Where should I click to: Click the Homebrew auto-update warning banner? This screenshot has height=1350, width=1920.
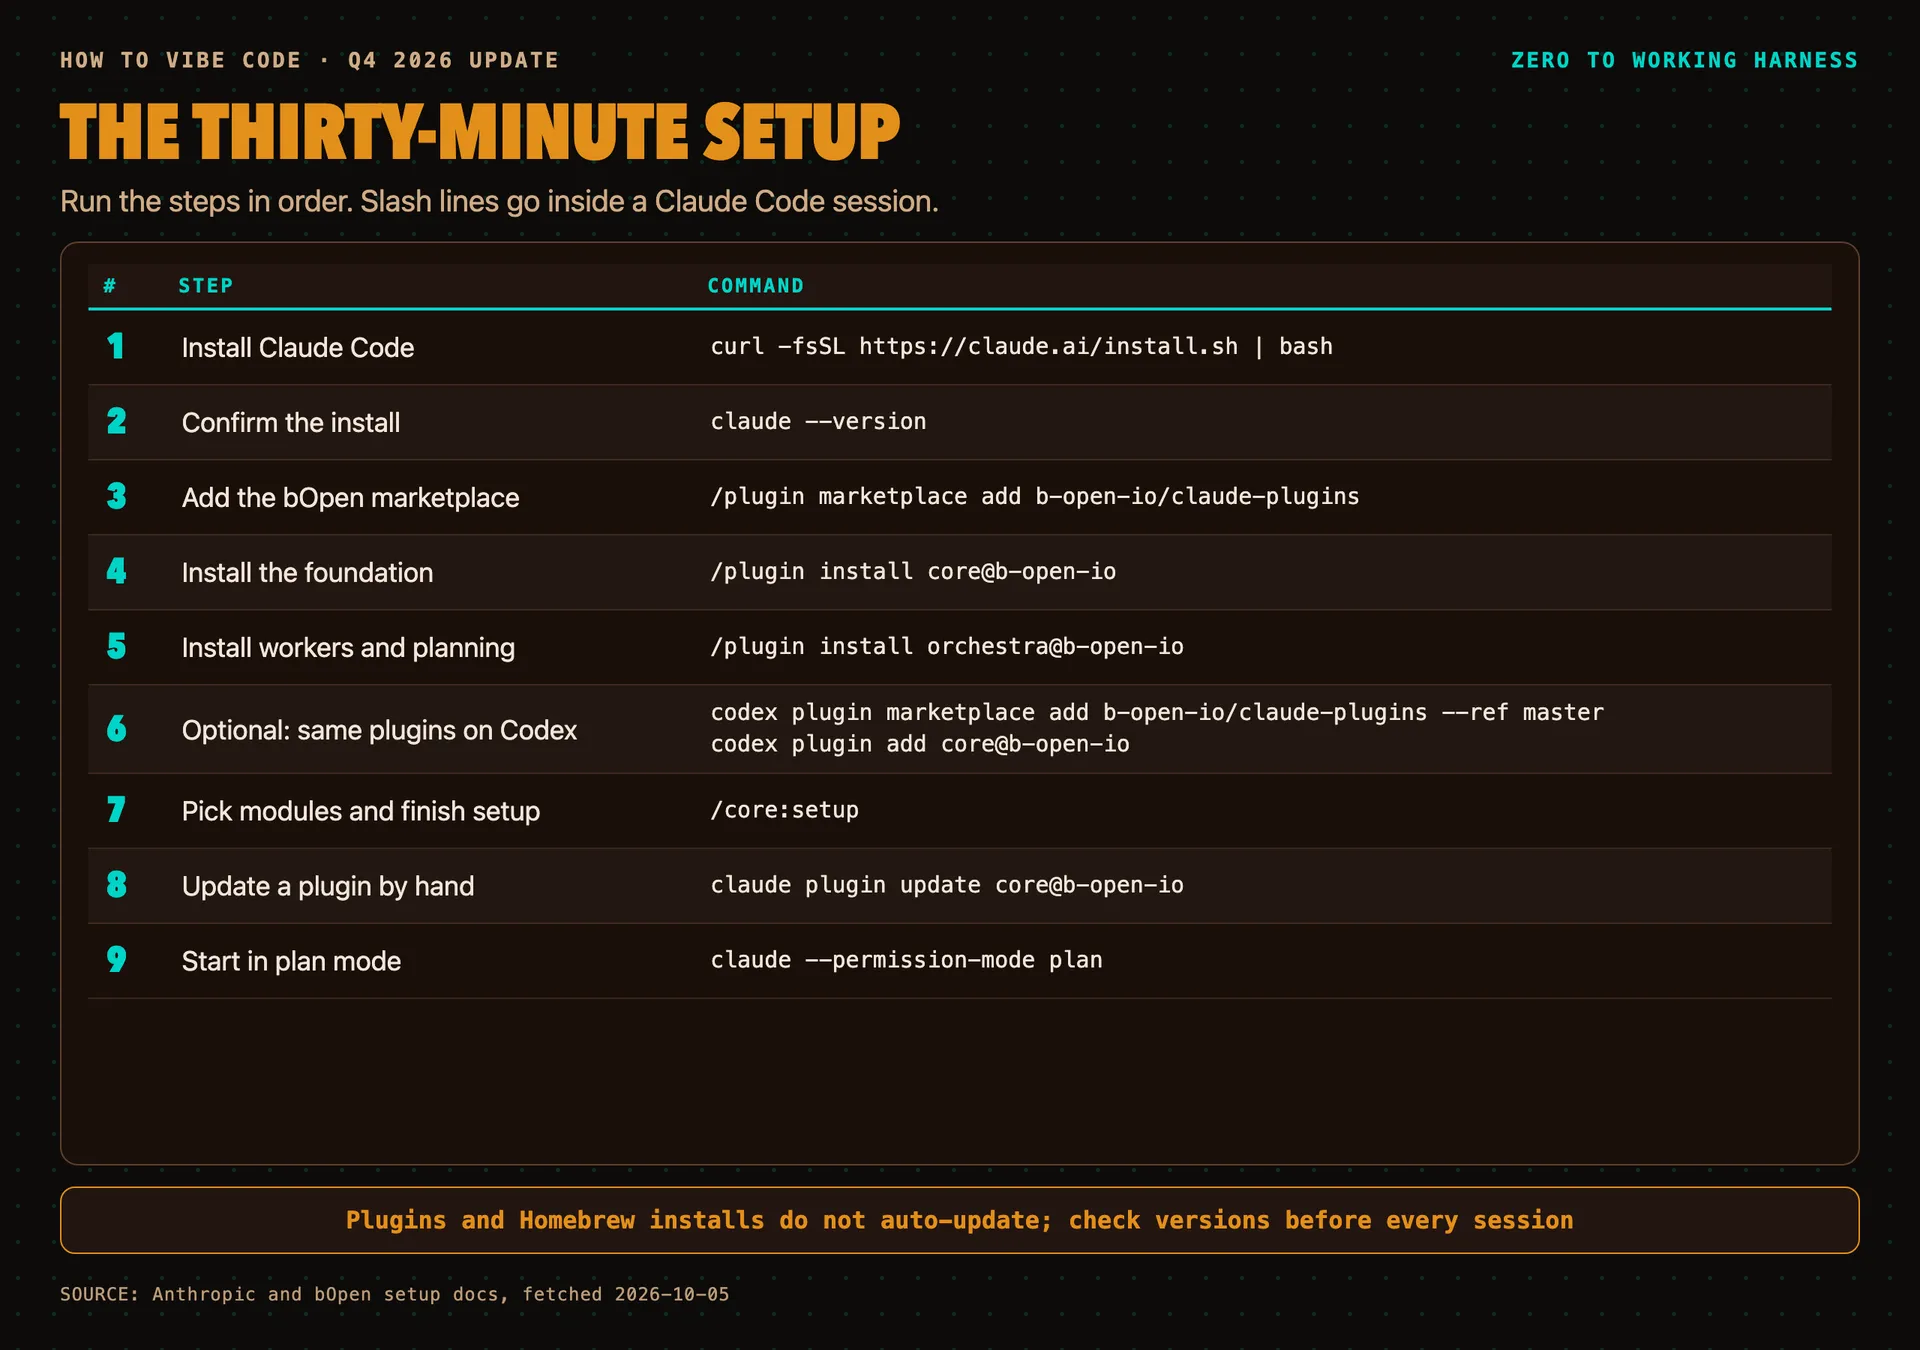[x=959, y=1220]
